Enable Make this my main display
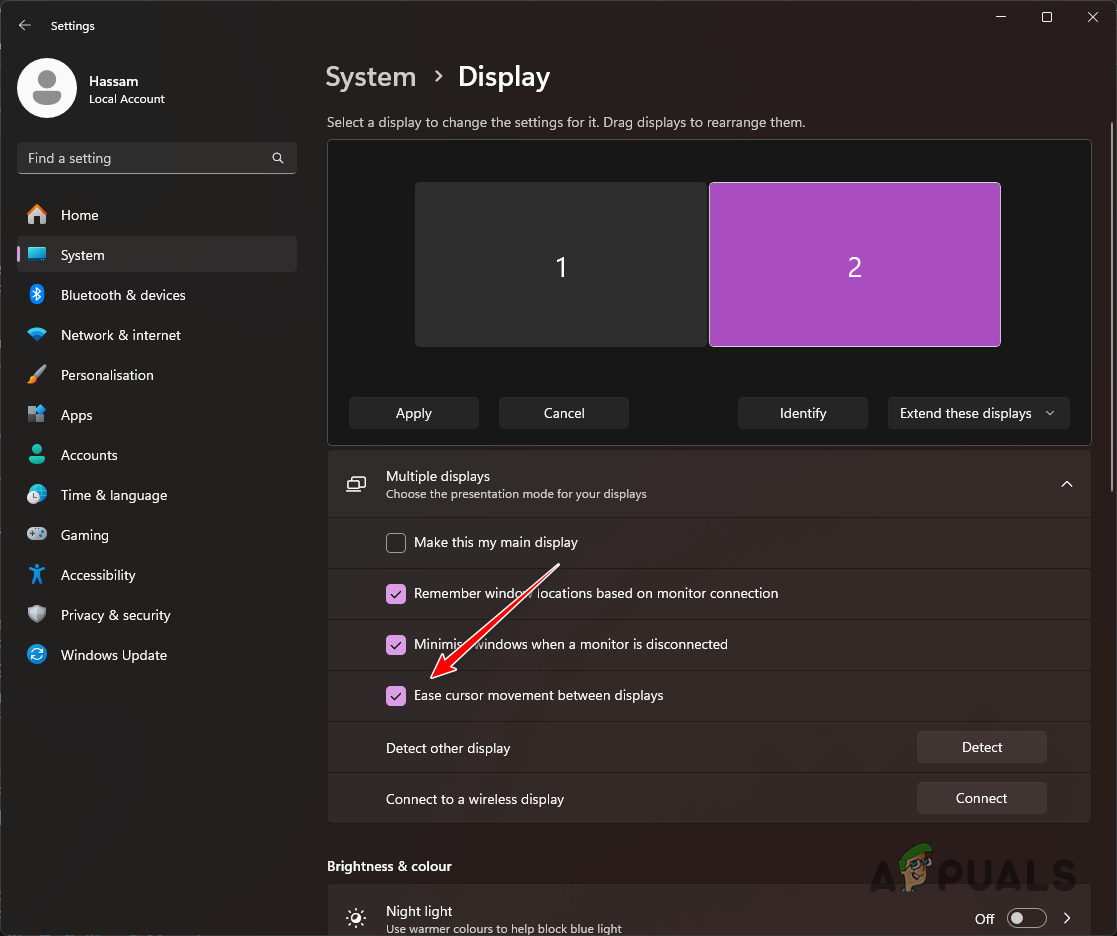1117x936 pixels. pyautogui.click(x=395, y=542)
